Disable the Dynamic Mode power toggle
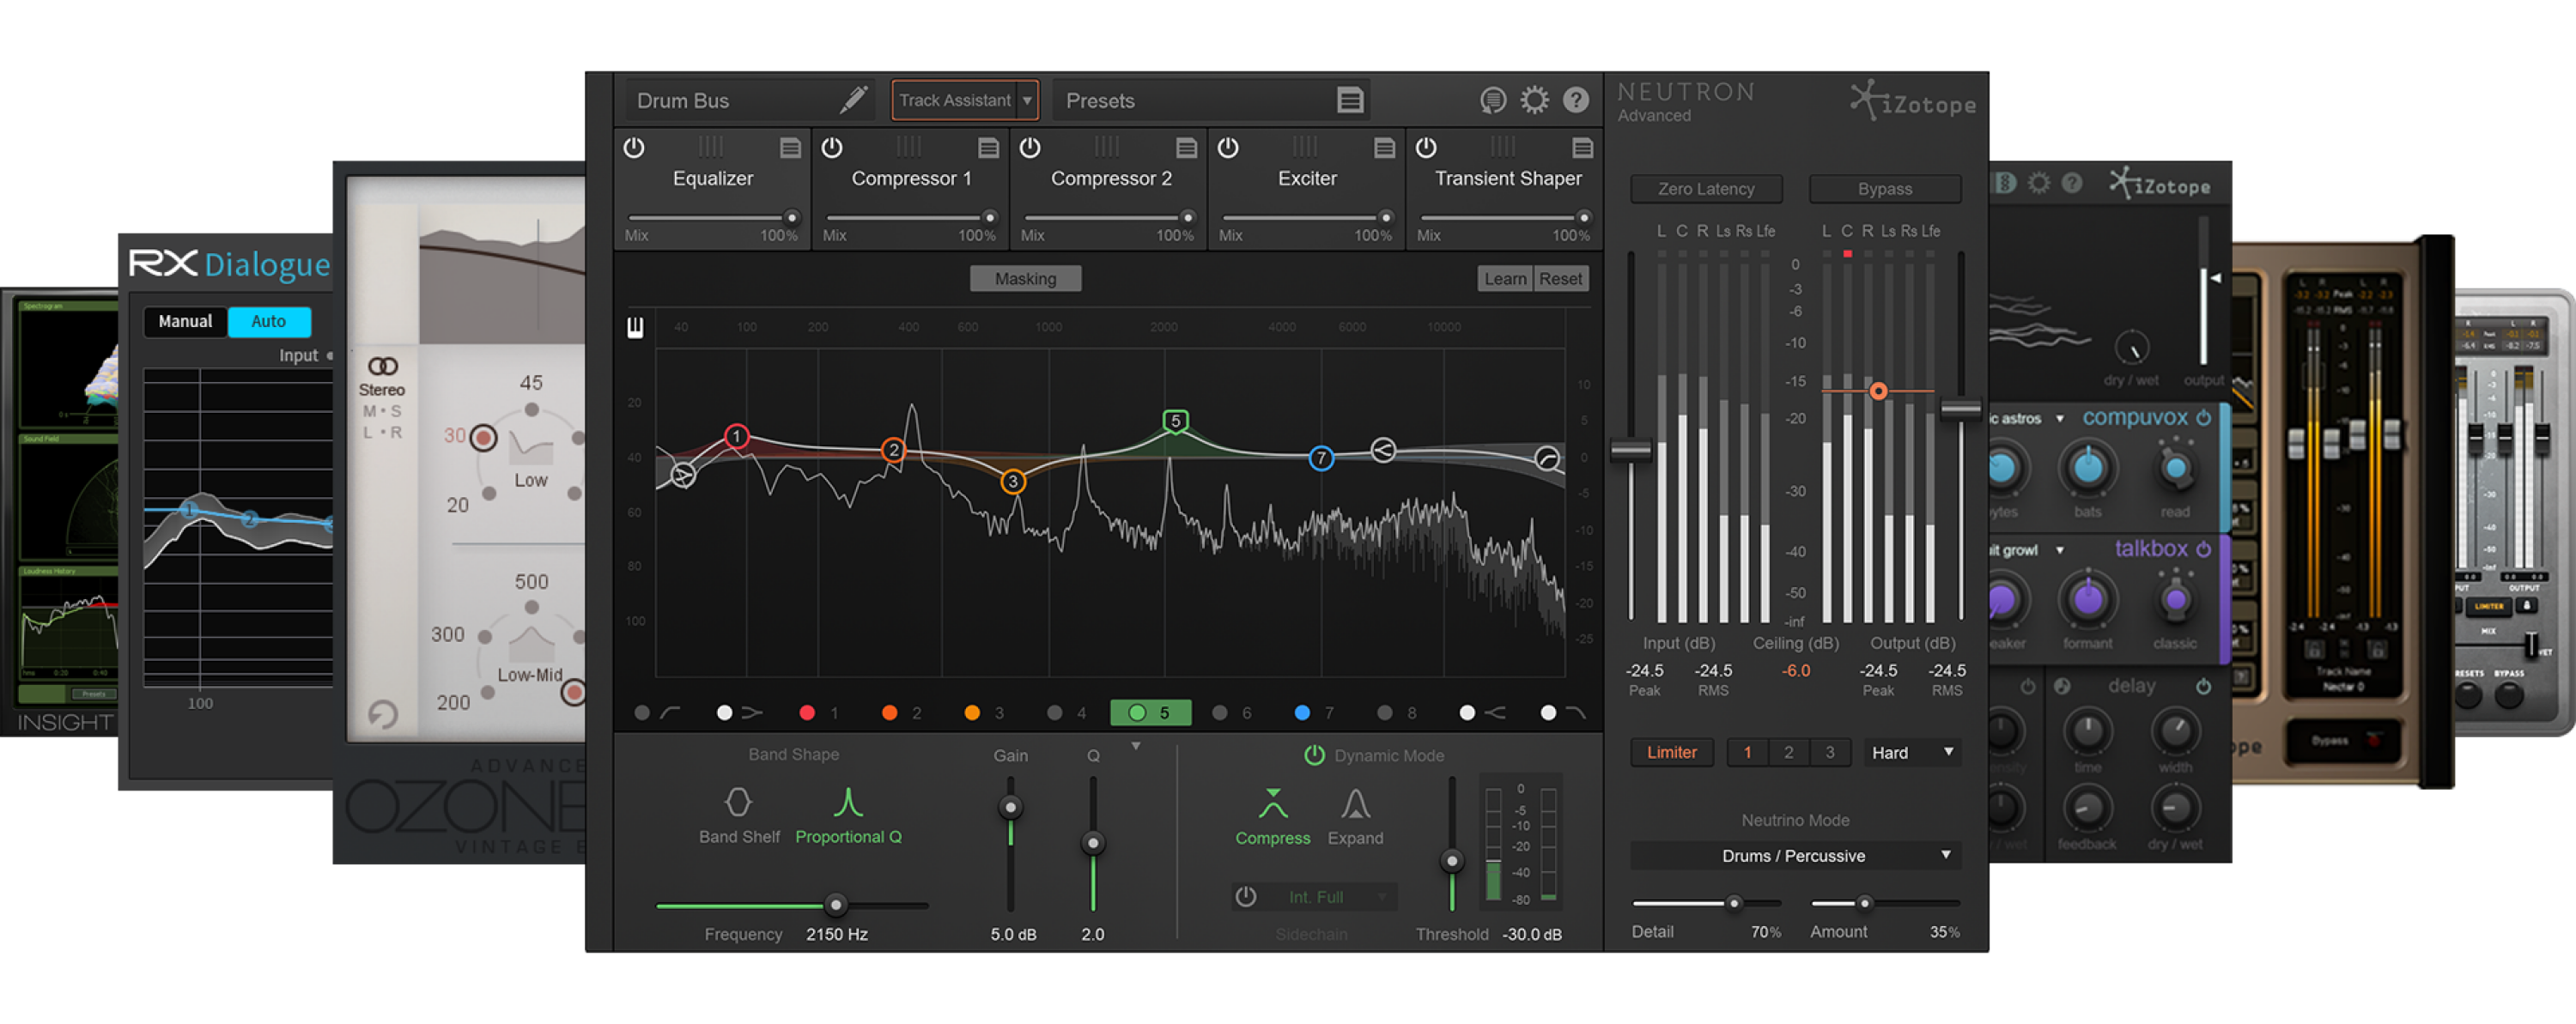 click(1314, 756)
